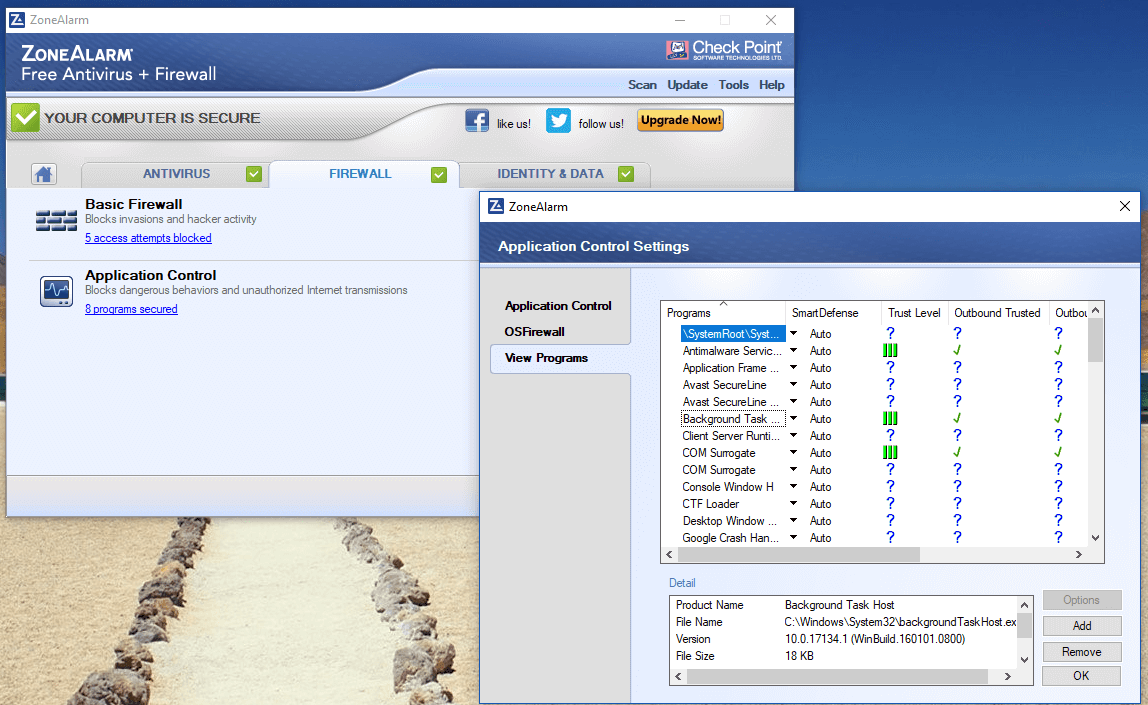Select the CTF Loader program row
The image size is (1148, 705).
(711, 504)
